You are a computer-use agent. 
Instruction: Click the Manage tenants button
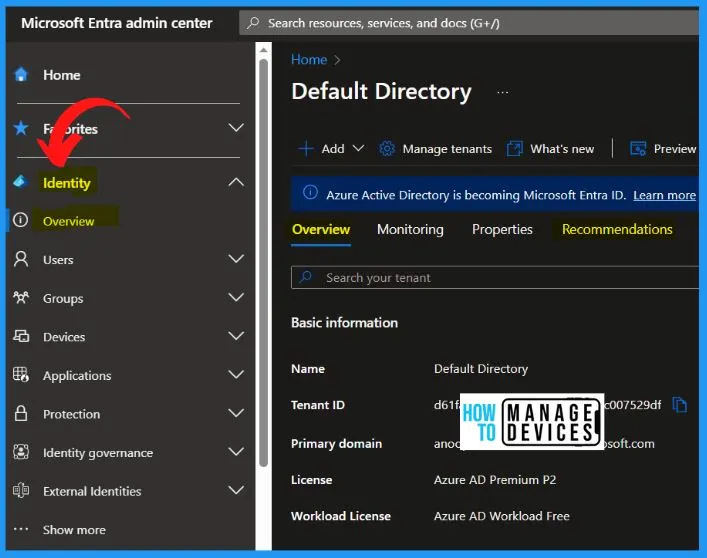[x=435, y=149]
